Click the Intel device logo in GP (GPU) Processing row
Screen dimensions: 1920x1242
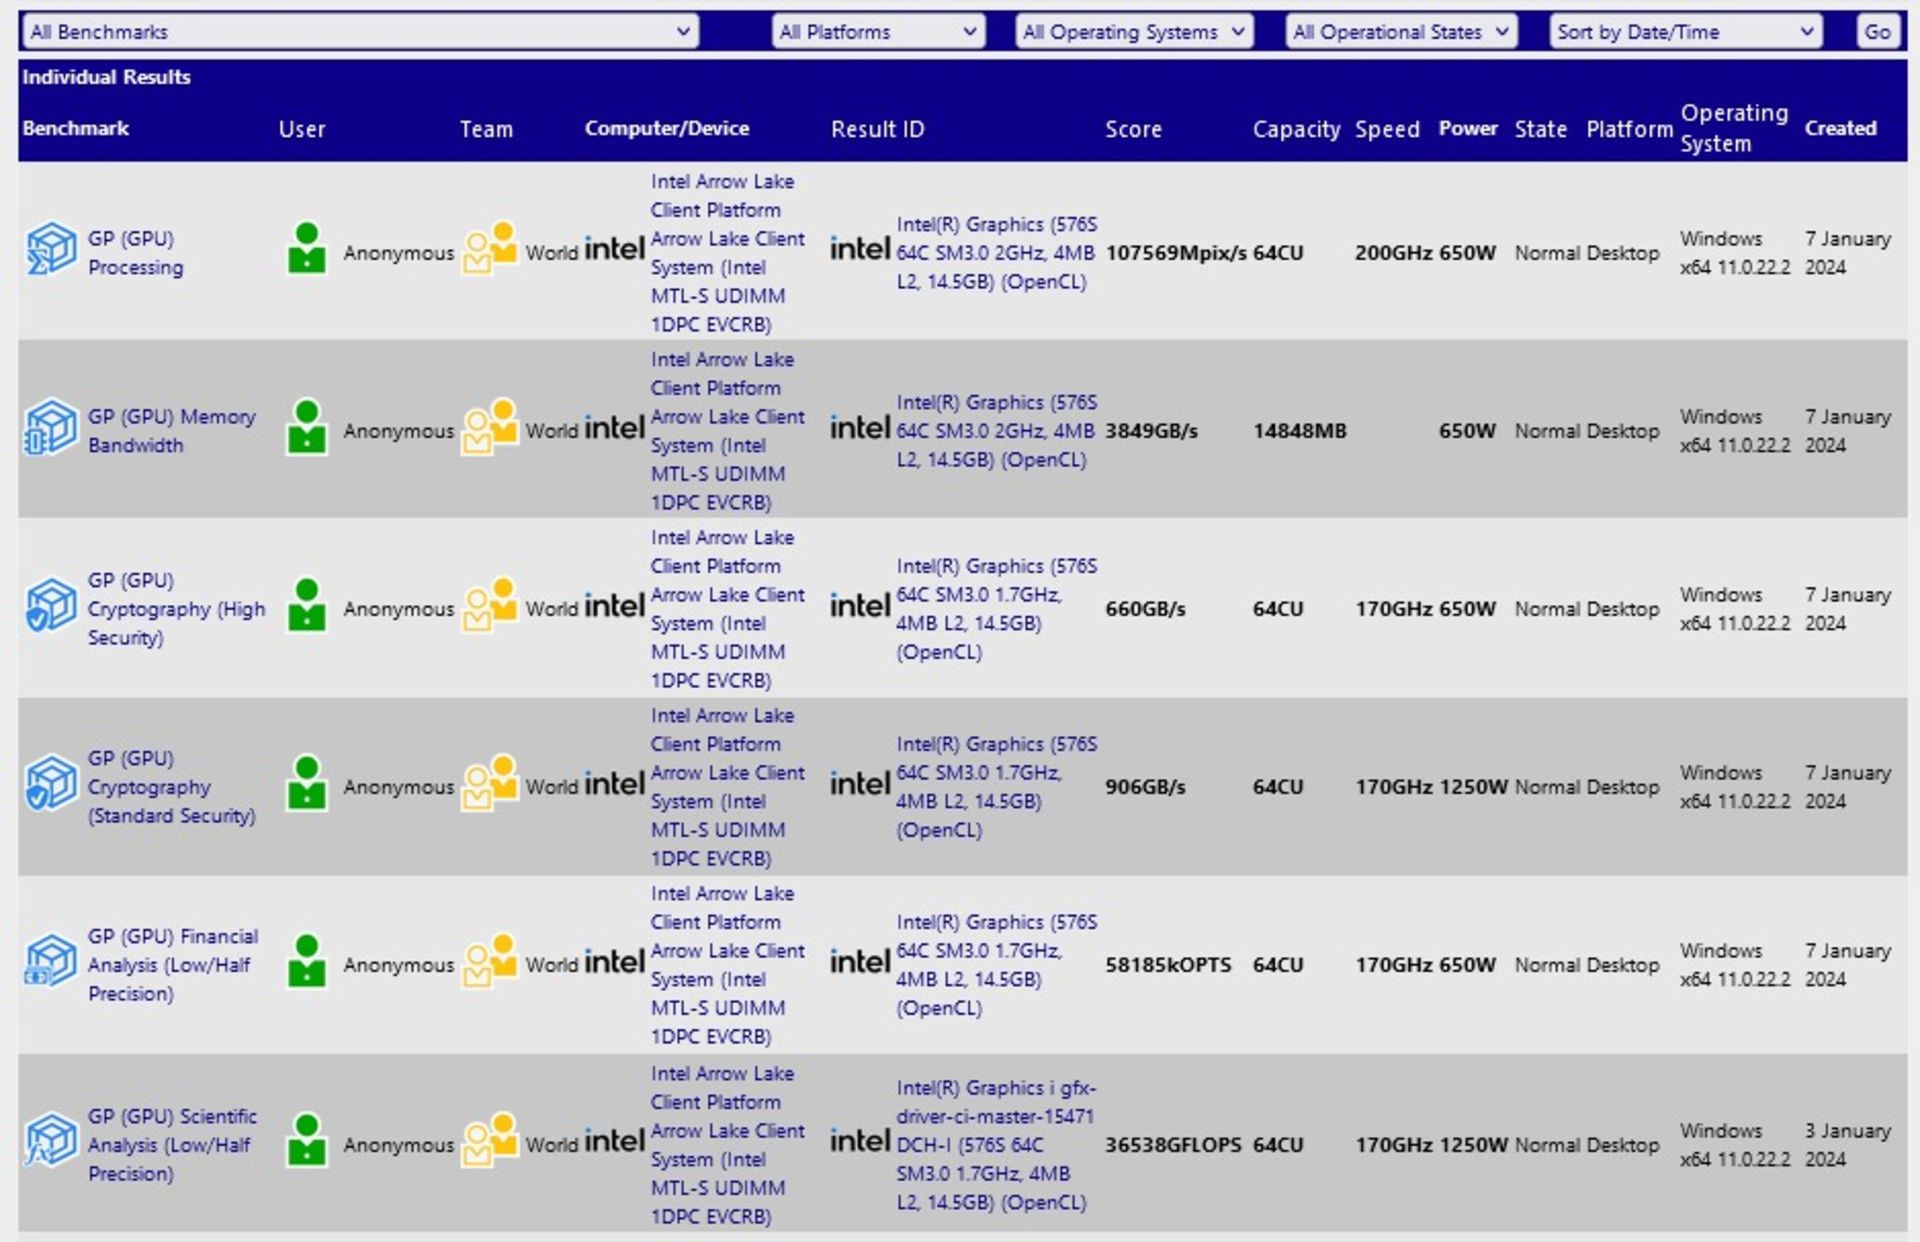click(614, 248)
